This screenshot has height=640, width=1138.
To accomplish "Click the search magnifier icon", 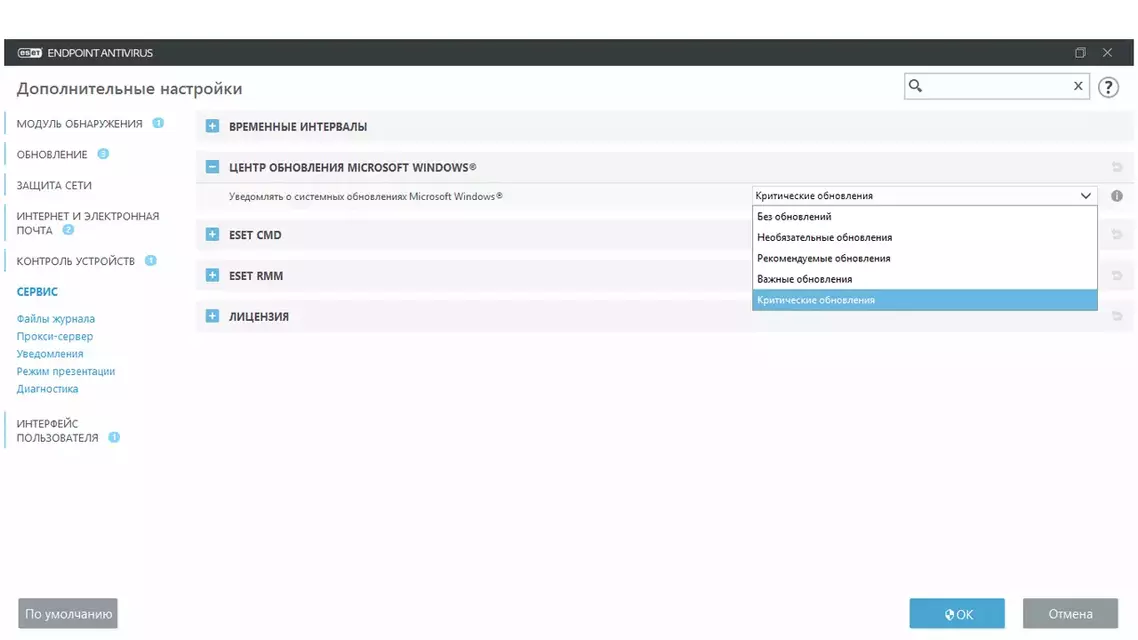I will pos(915,86).
